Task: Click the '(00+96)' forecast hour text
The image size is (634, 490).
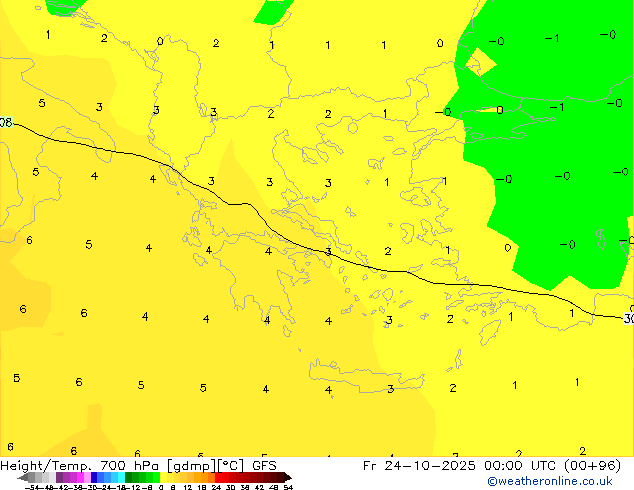Action: click(x=592, y=466)
